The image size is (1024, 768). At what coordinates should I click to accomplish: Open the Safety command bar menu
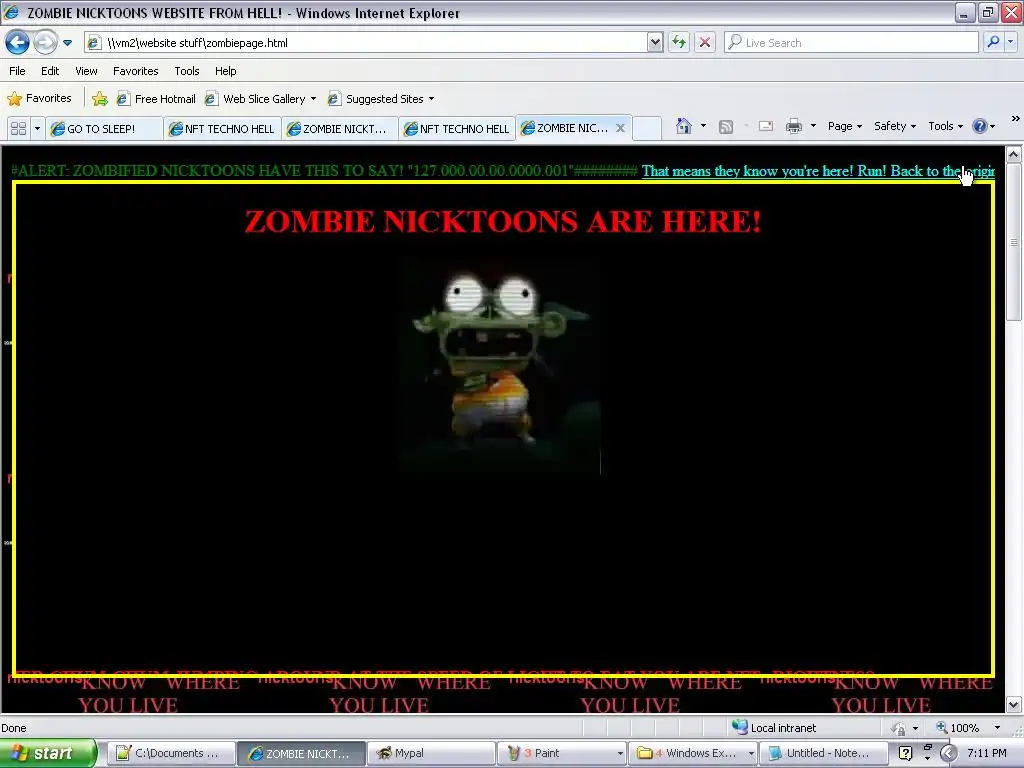click(895, 126)
